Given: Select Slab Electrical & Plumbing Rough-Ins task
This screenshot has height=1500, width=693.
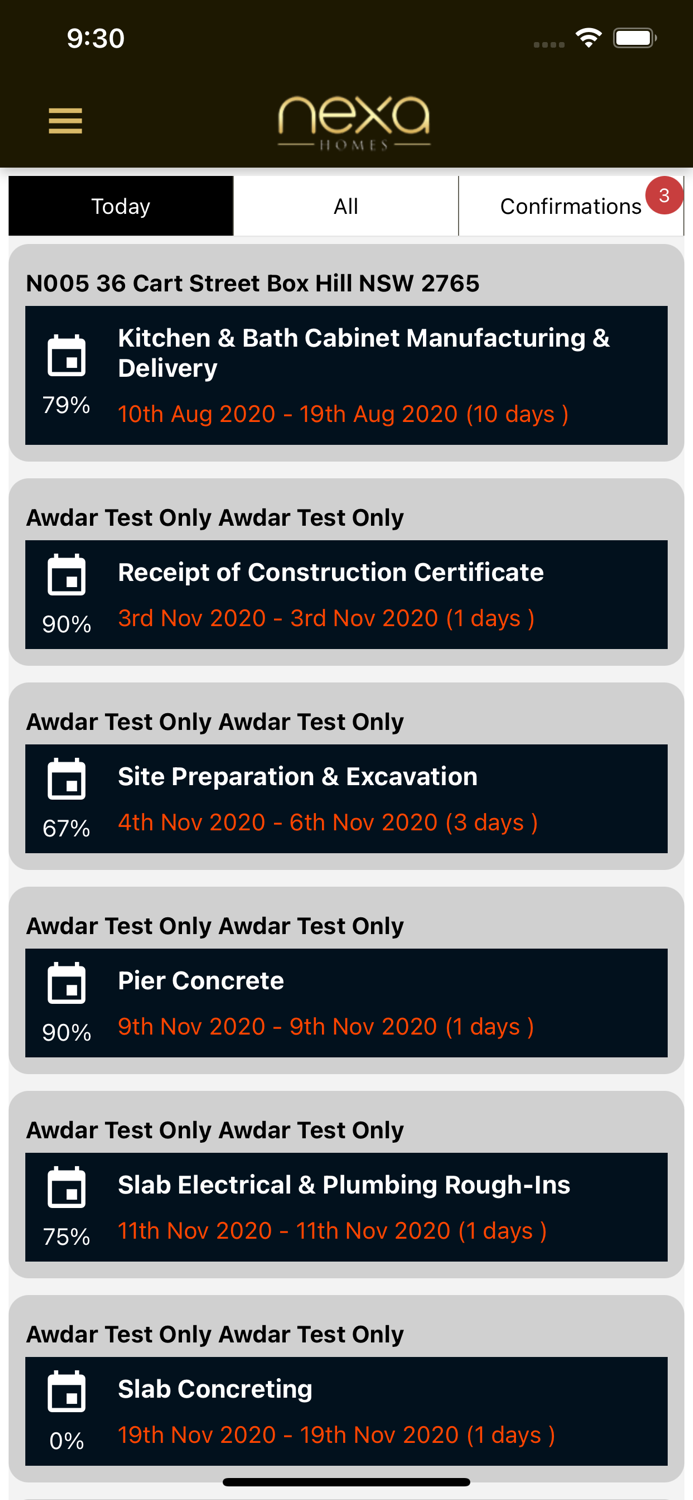Looking at the screenshot, I should click(344, 1185).
